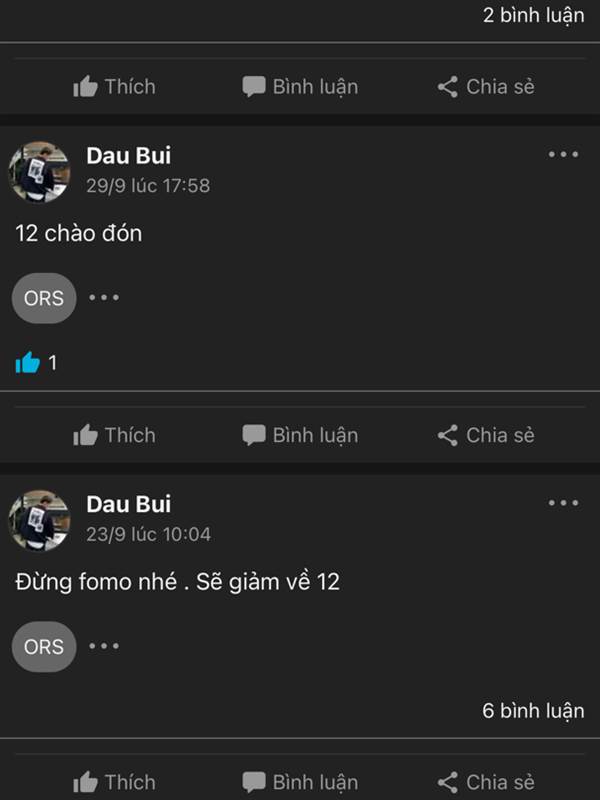Select the ORS tag on the 29/9 post
Screen dimensions: 600x800
click(44, 298)
